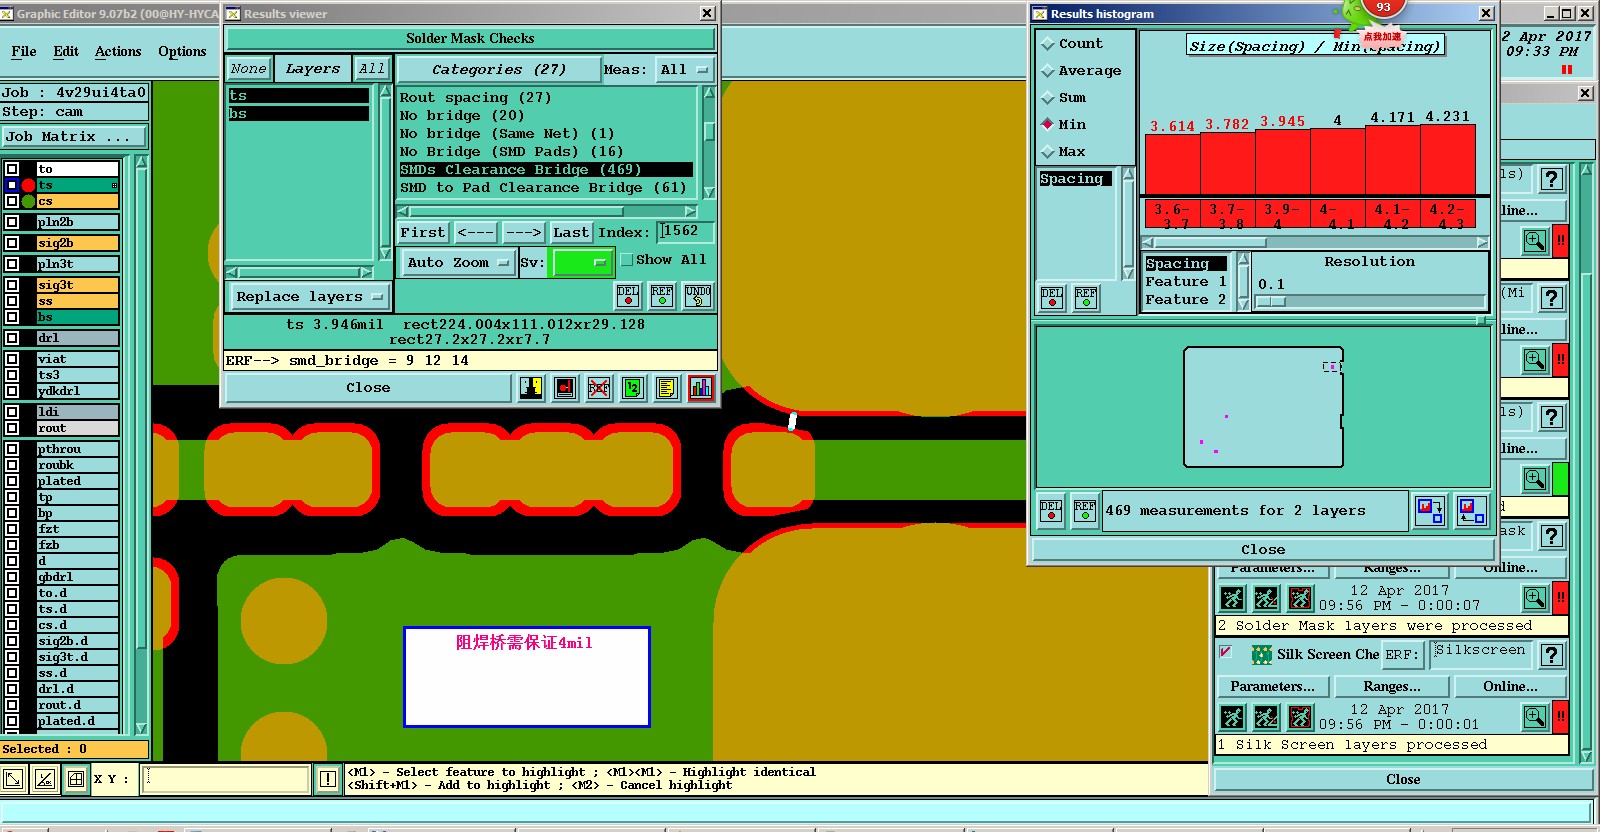Click the magnifier icon in Silk Screen results row
The height and width of the screenshot is (832, 1600).
(x=1535, y=717)
